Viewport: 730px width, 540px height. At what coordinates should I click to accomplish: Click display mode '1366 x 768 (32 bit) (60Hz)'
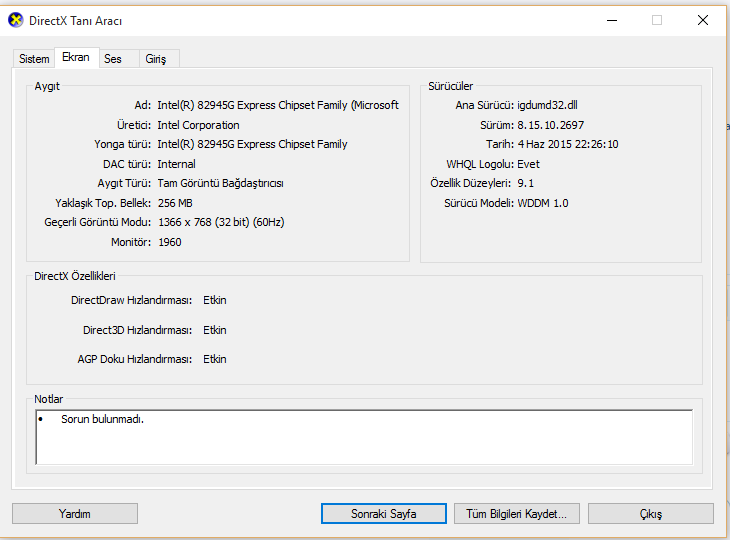(x=221, y=222)
